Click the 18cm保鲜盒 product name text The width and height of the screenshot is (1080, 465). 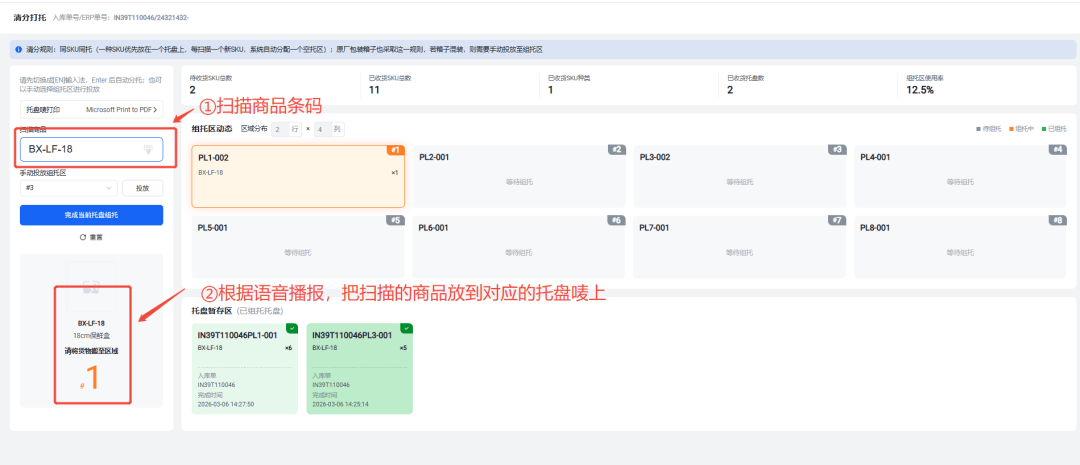pos(92,335)
